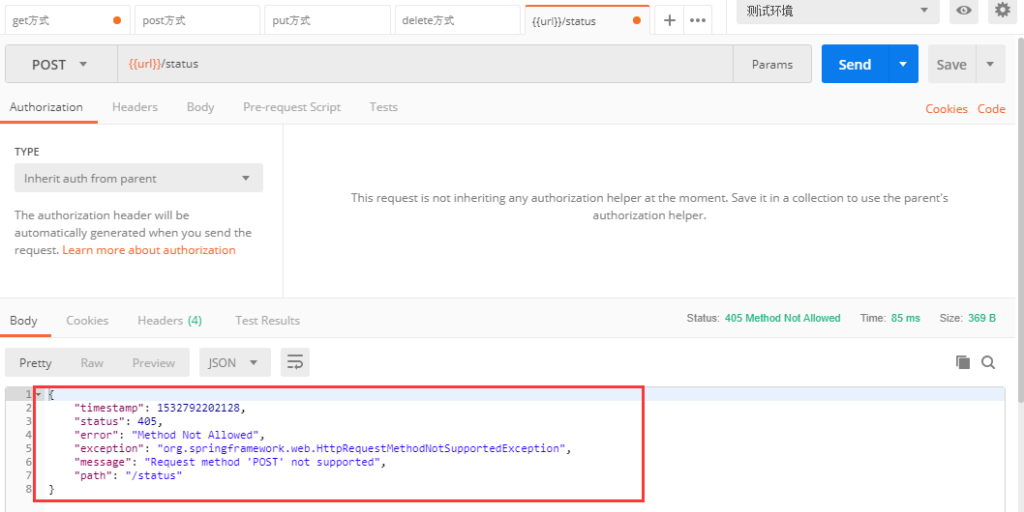Copy response body to clipboard
Screen dimensions: 1024x512
pos(963,362)
